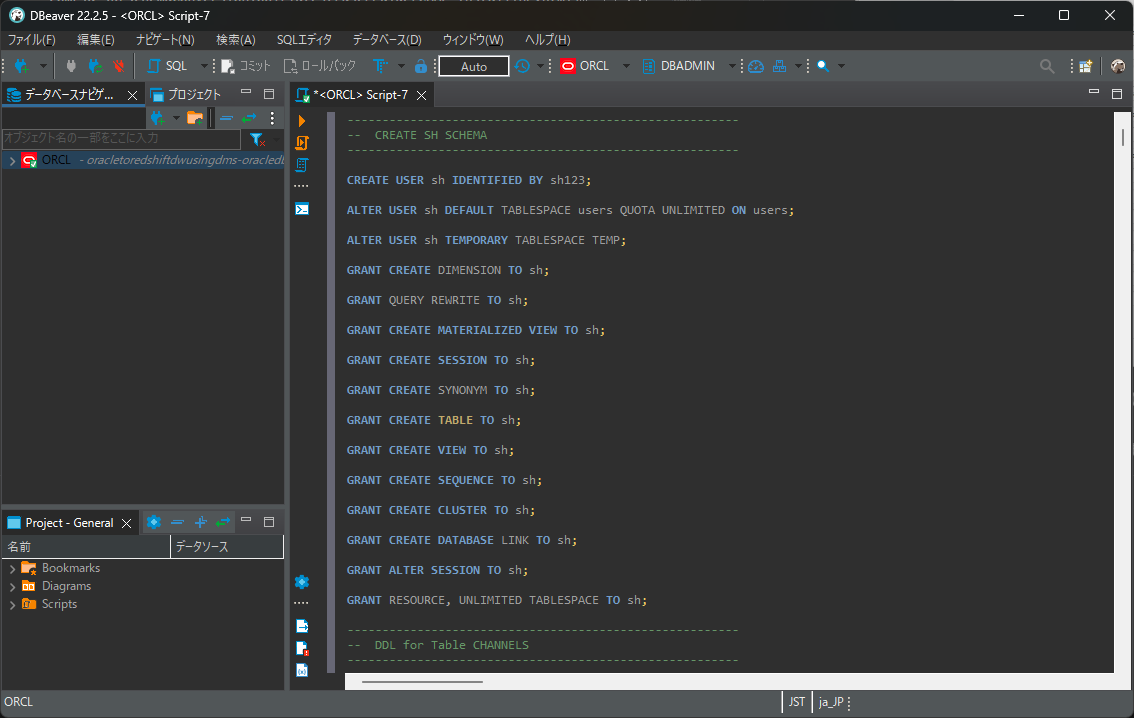
Task: Open the データベース(D) menu
Action: click(387, 40)
